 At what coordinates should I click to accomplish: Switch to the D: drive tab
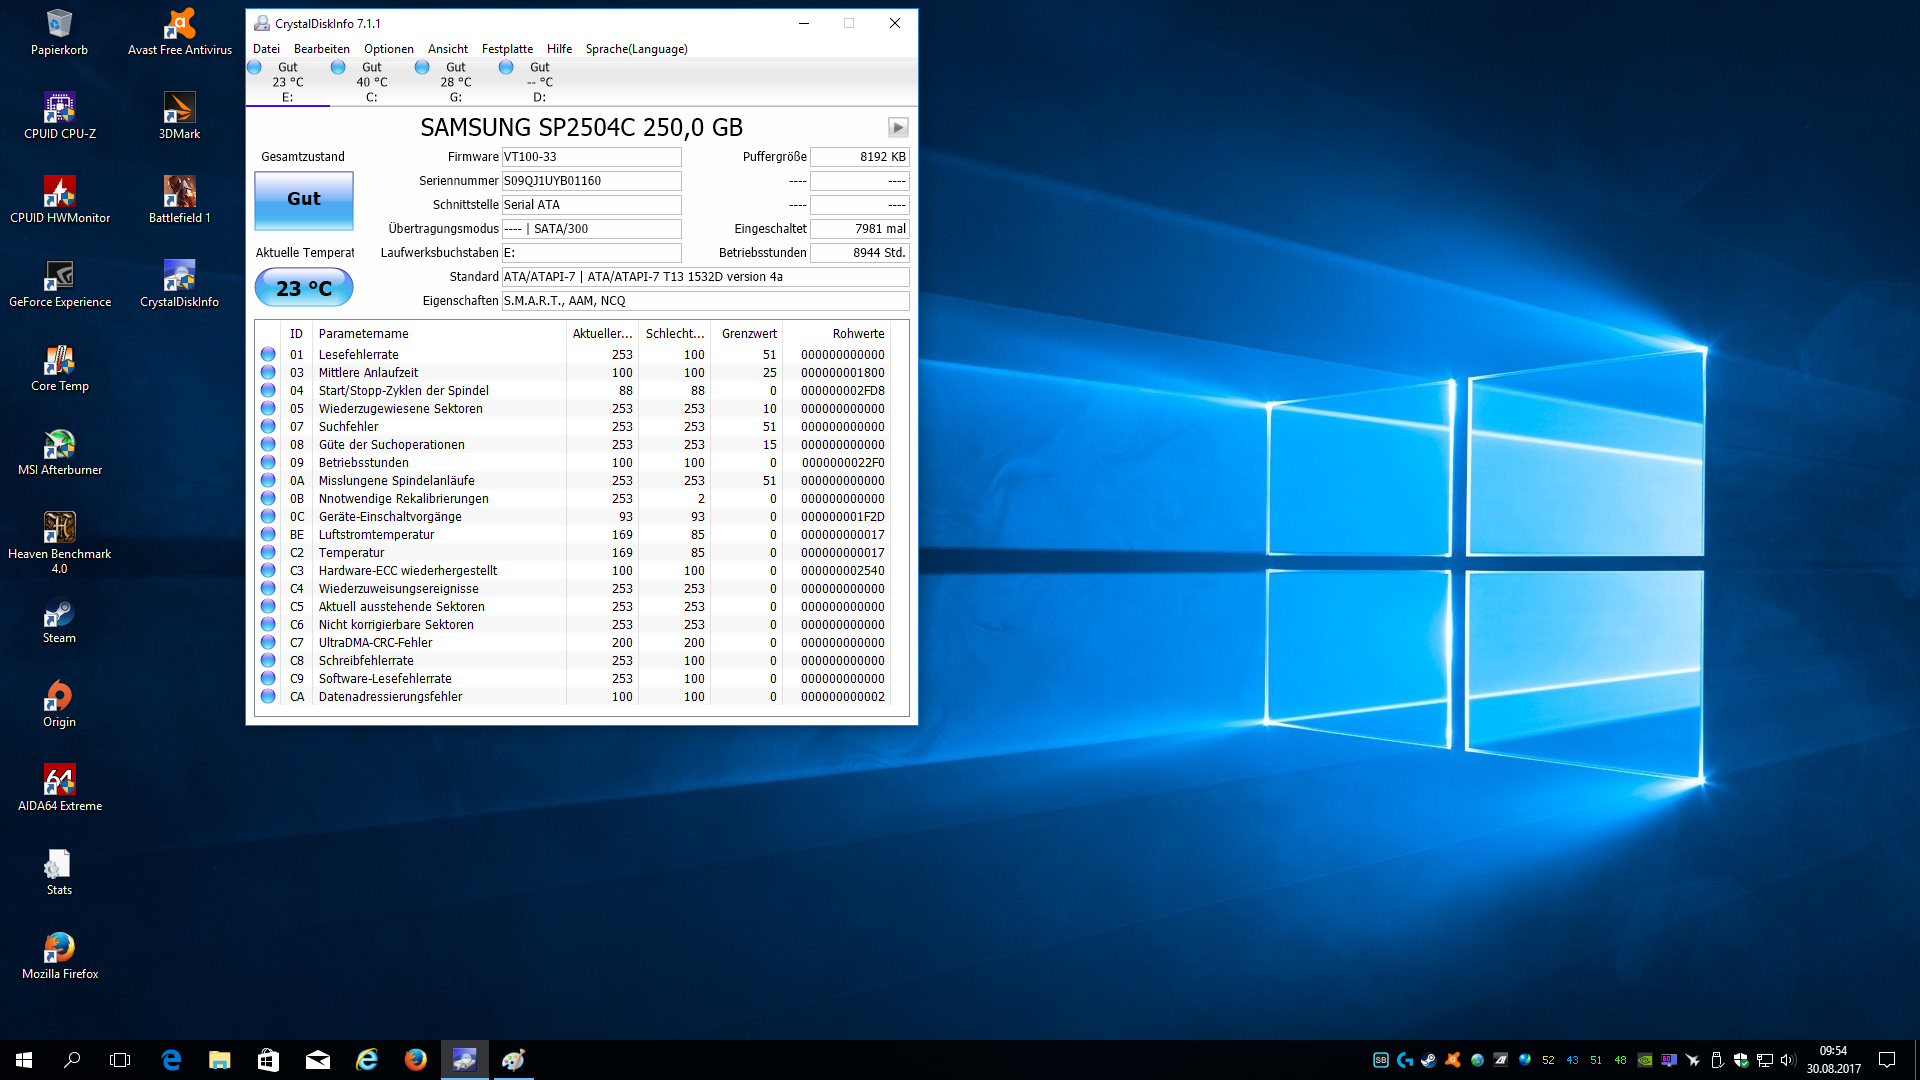click(x=538, y=82)
